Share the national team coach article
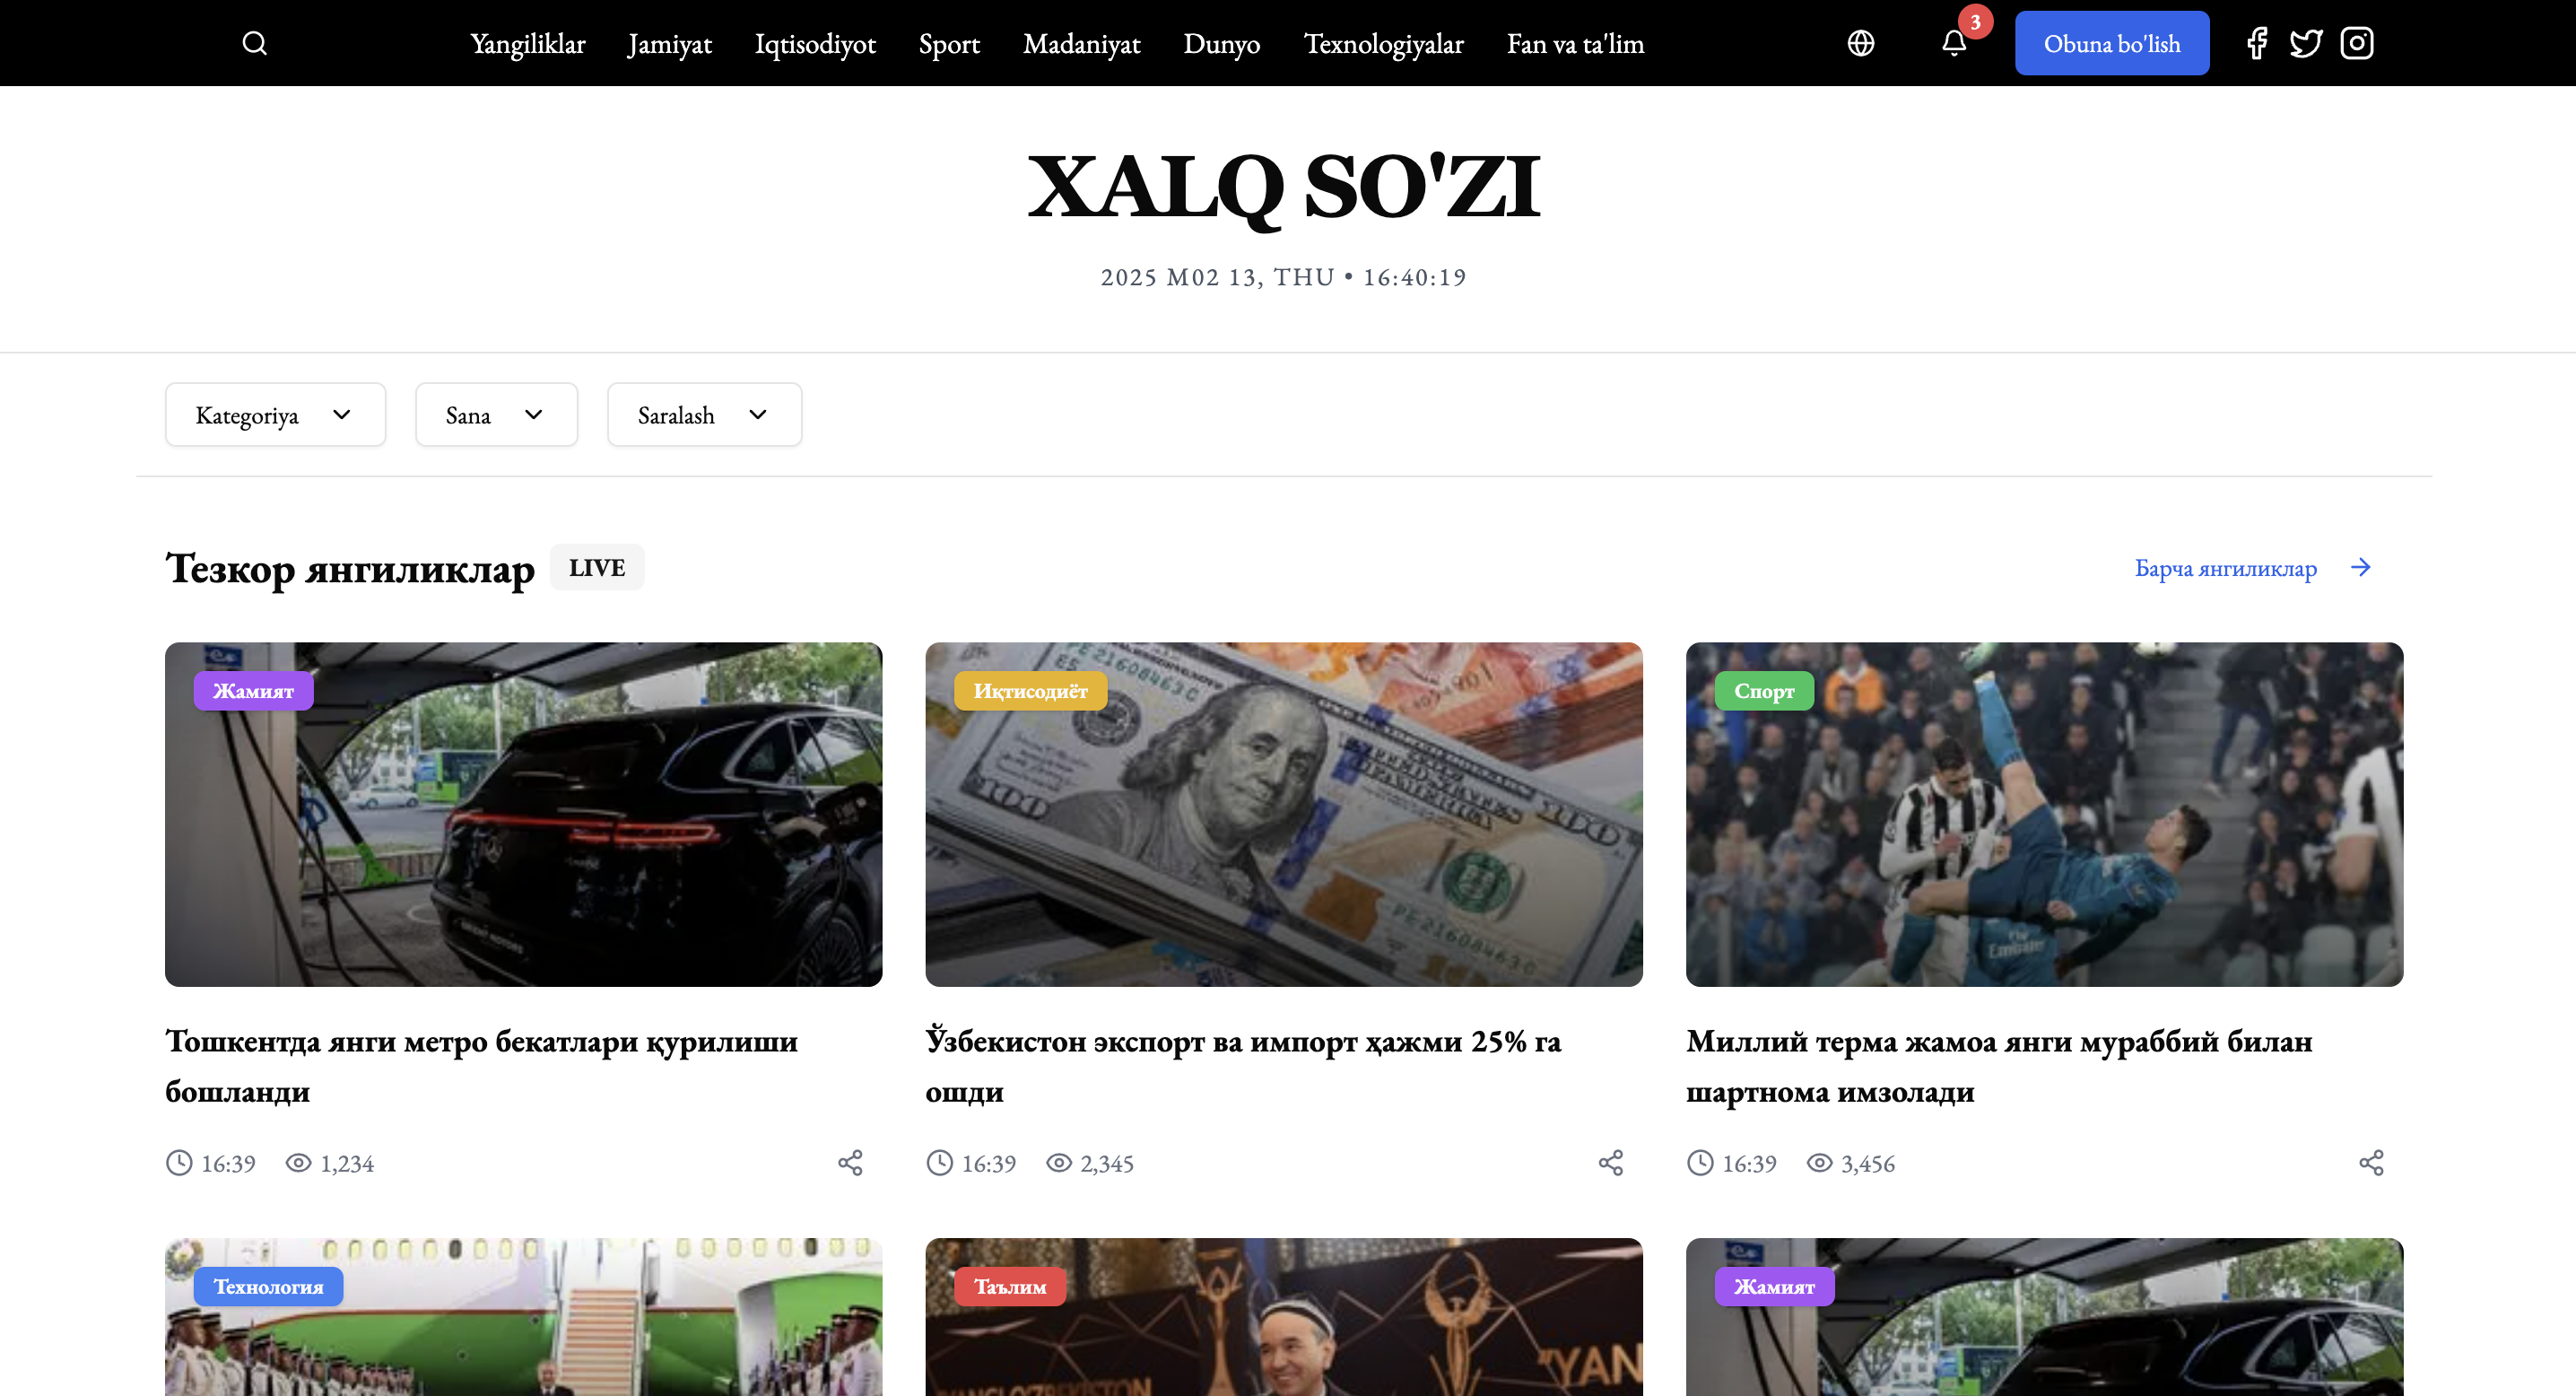Screen dimensions: 2576x1396 pyautogui.click(x=2371, y=1163)
